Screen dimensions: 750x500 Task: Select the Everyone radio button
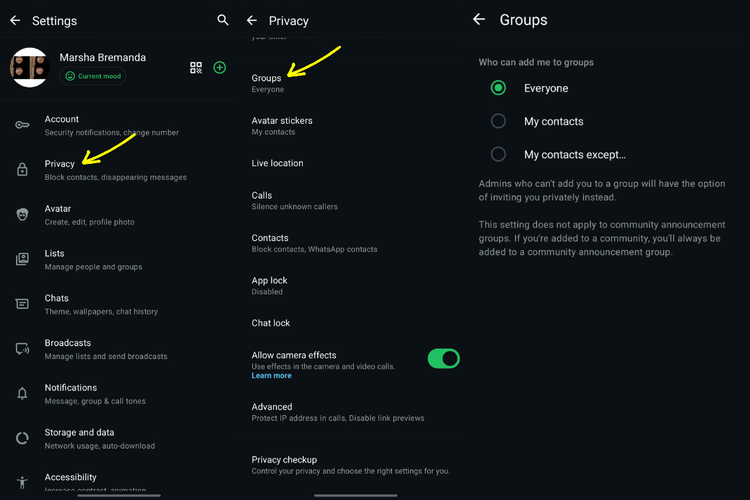(x=498, y=88)
